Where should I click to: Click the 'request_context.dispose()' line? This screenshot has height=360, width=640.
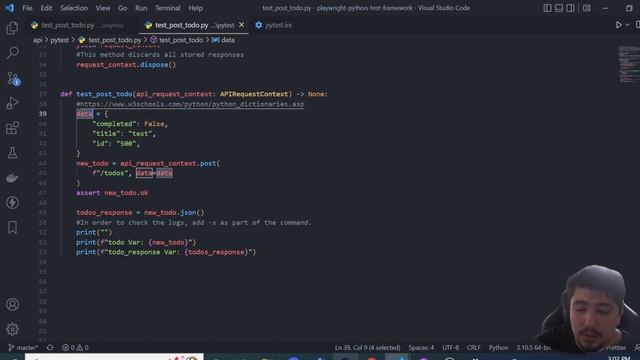click(126, 64)
